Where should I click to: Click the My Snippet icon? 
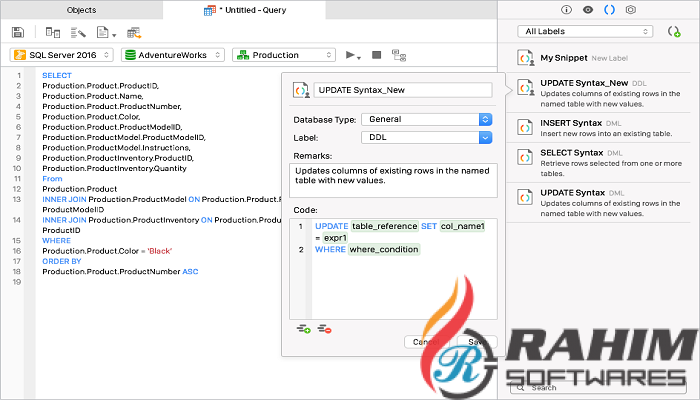[x=525, y=58]
